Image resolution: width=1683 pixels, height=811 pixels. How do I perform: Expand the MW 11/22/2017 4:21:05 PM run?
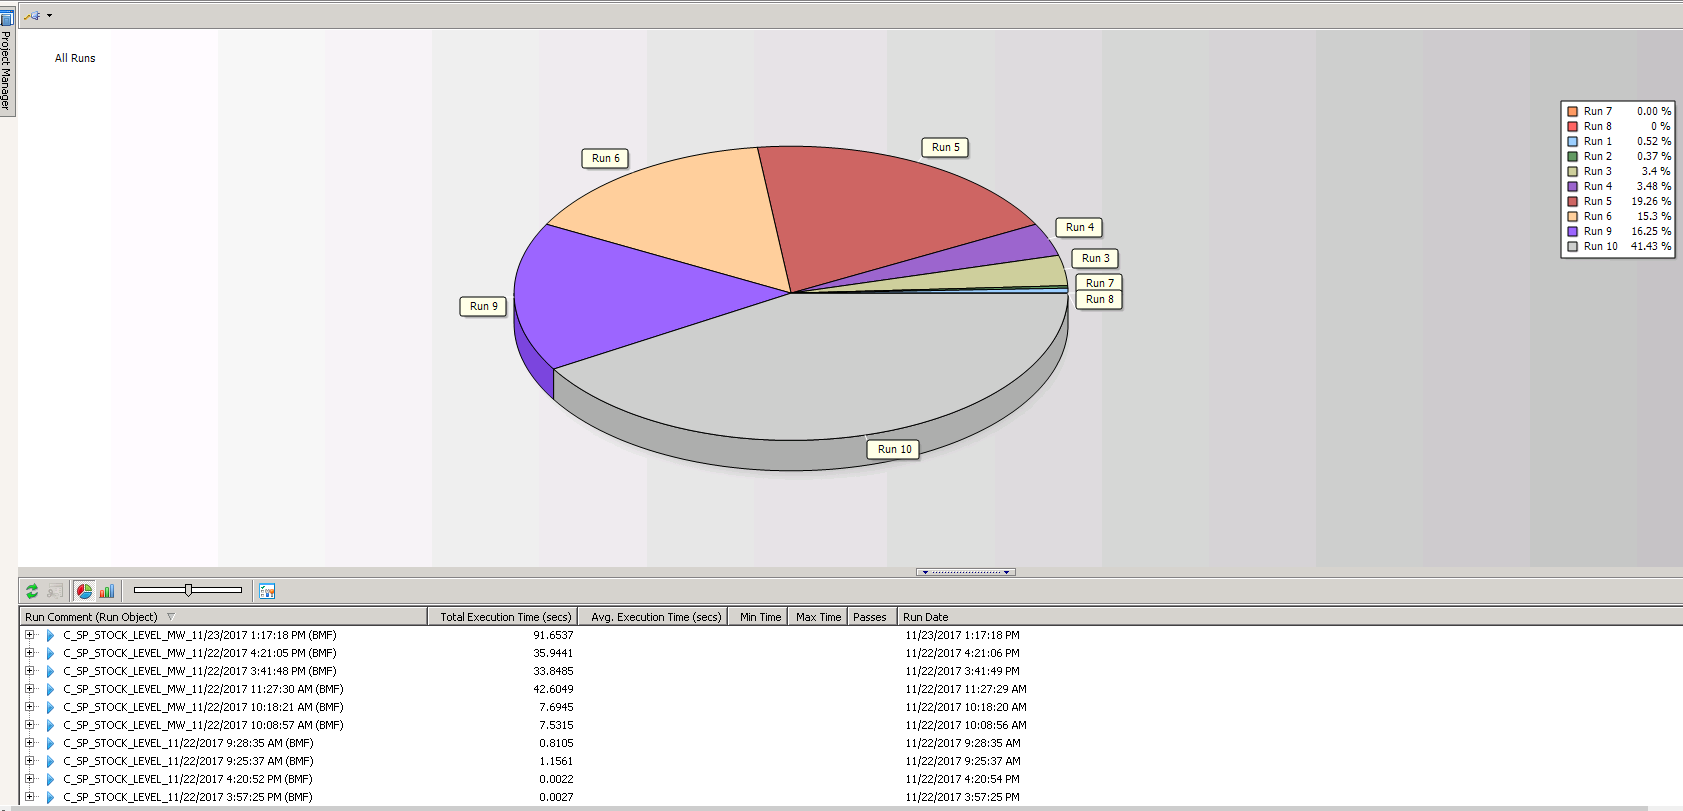pyautogui.click(x=30, y=653)
